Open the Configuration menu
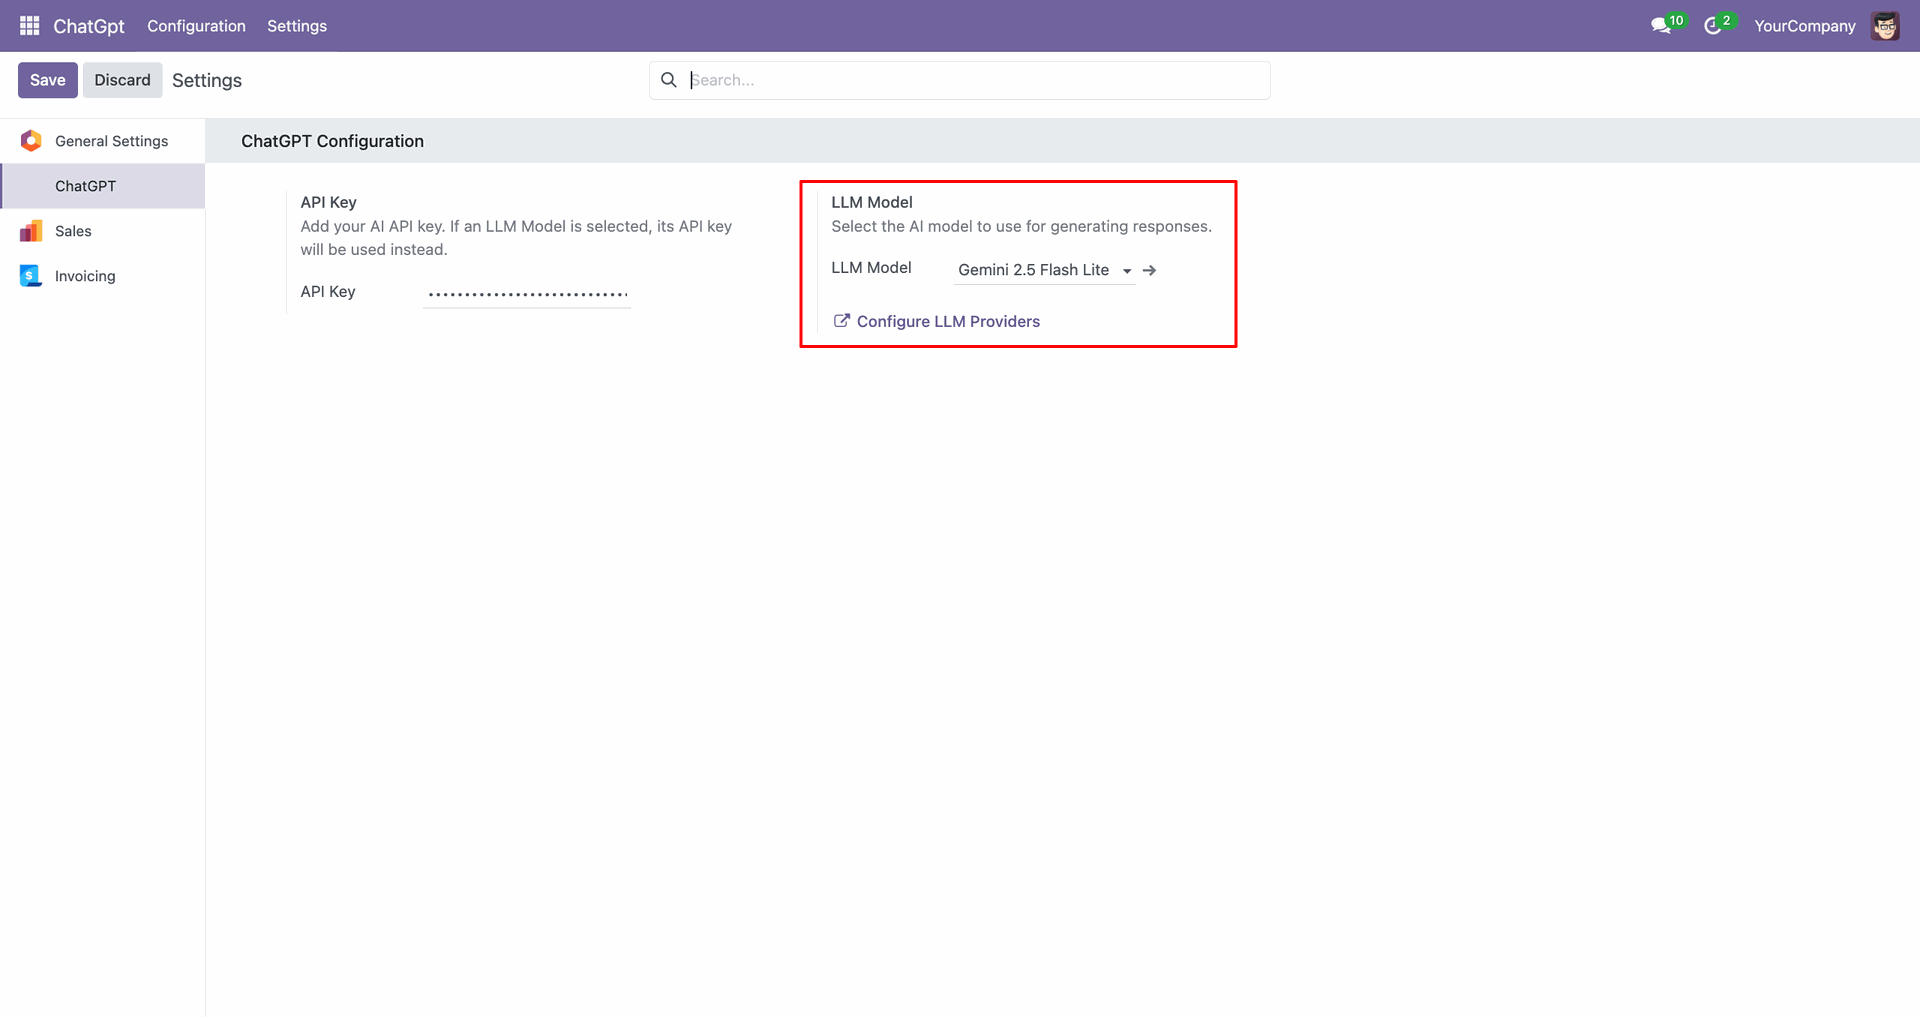1920x1017 pixels. pos(196,26)
